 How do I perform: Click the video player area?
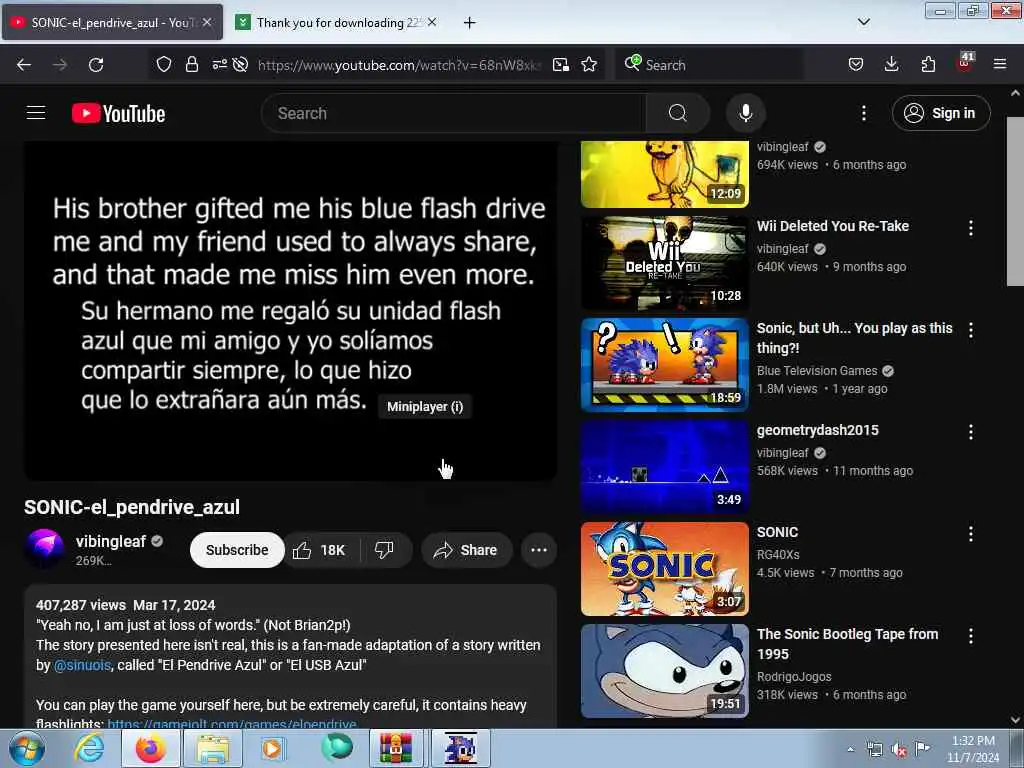[x=291, y=311]
